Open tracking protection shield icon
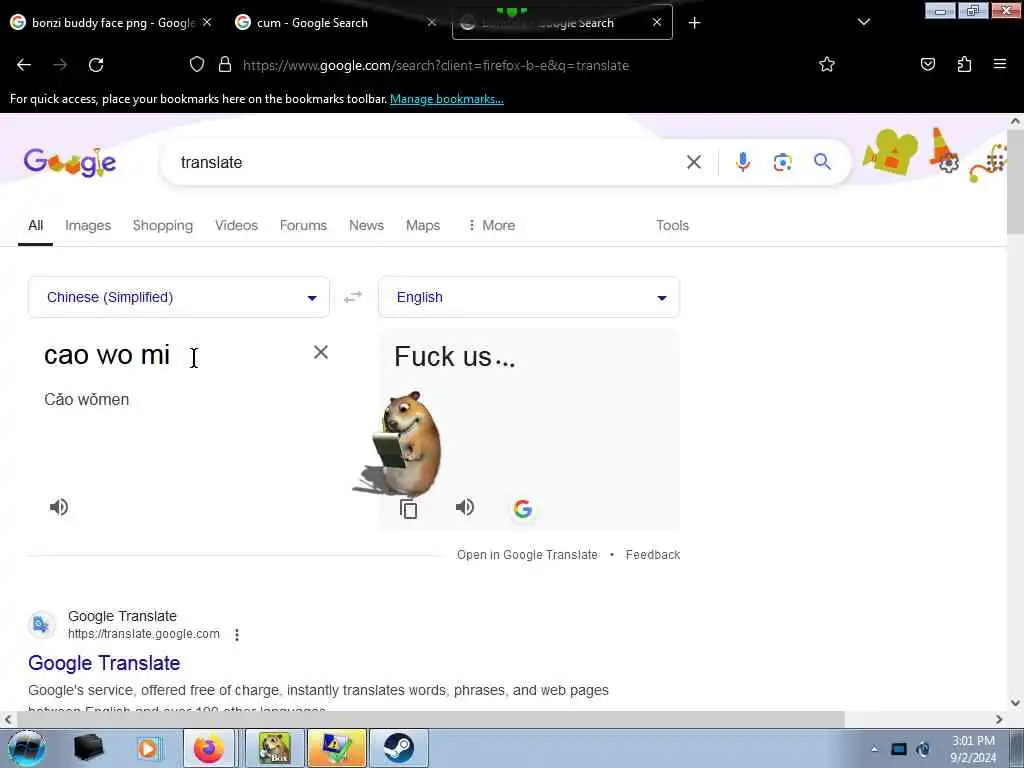This screenshot has height=768, width=1024. click(x=197, y=65)
